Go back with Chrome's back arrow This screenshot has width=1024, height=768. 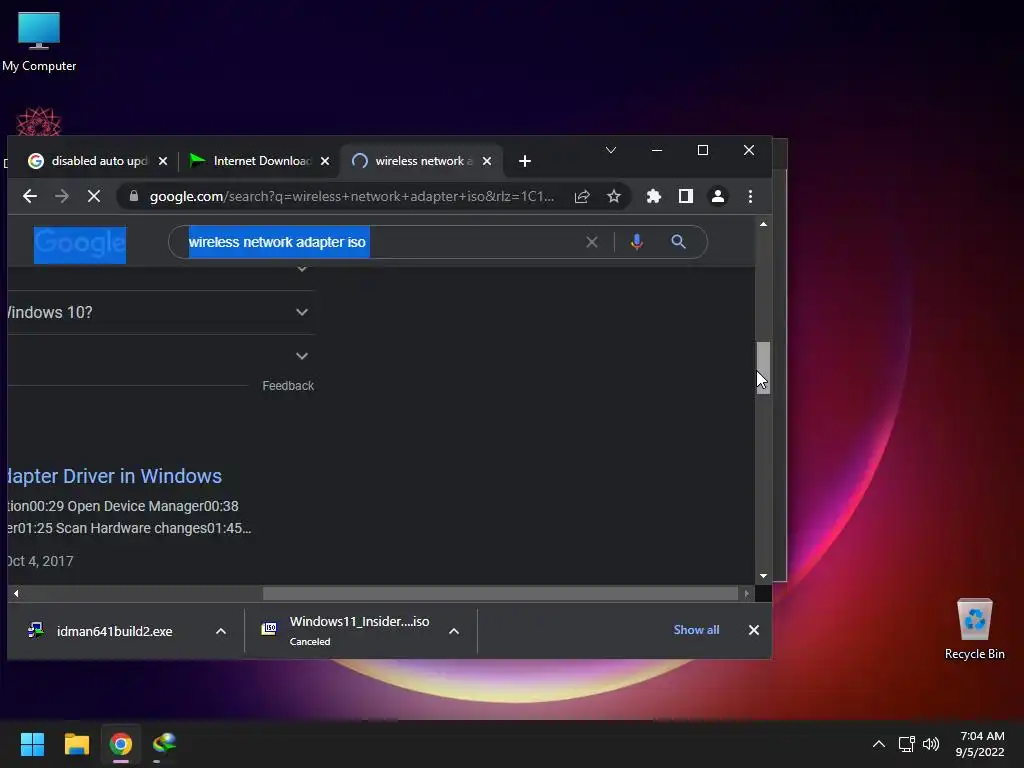29,196
